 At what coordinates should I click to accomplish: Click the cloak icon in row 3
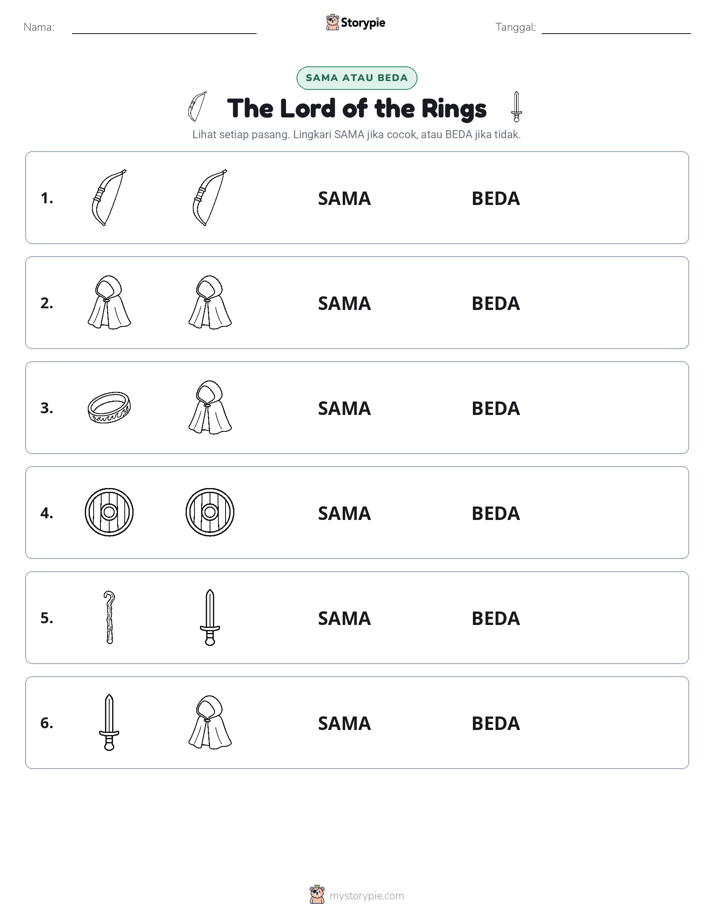click(210, 407)
